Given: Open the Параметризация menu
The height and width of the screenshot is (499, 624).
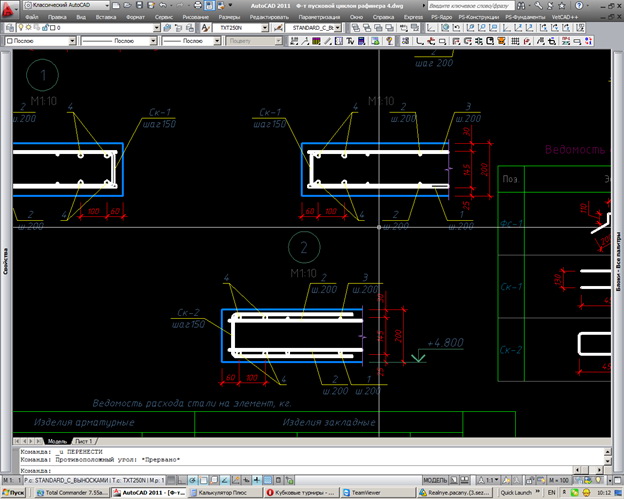Looking at the screenshot, I should coord(318,17).
